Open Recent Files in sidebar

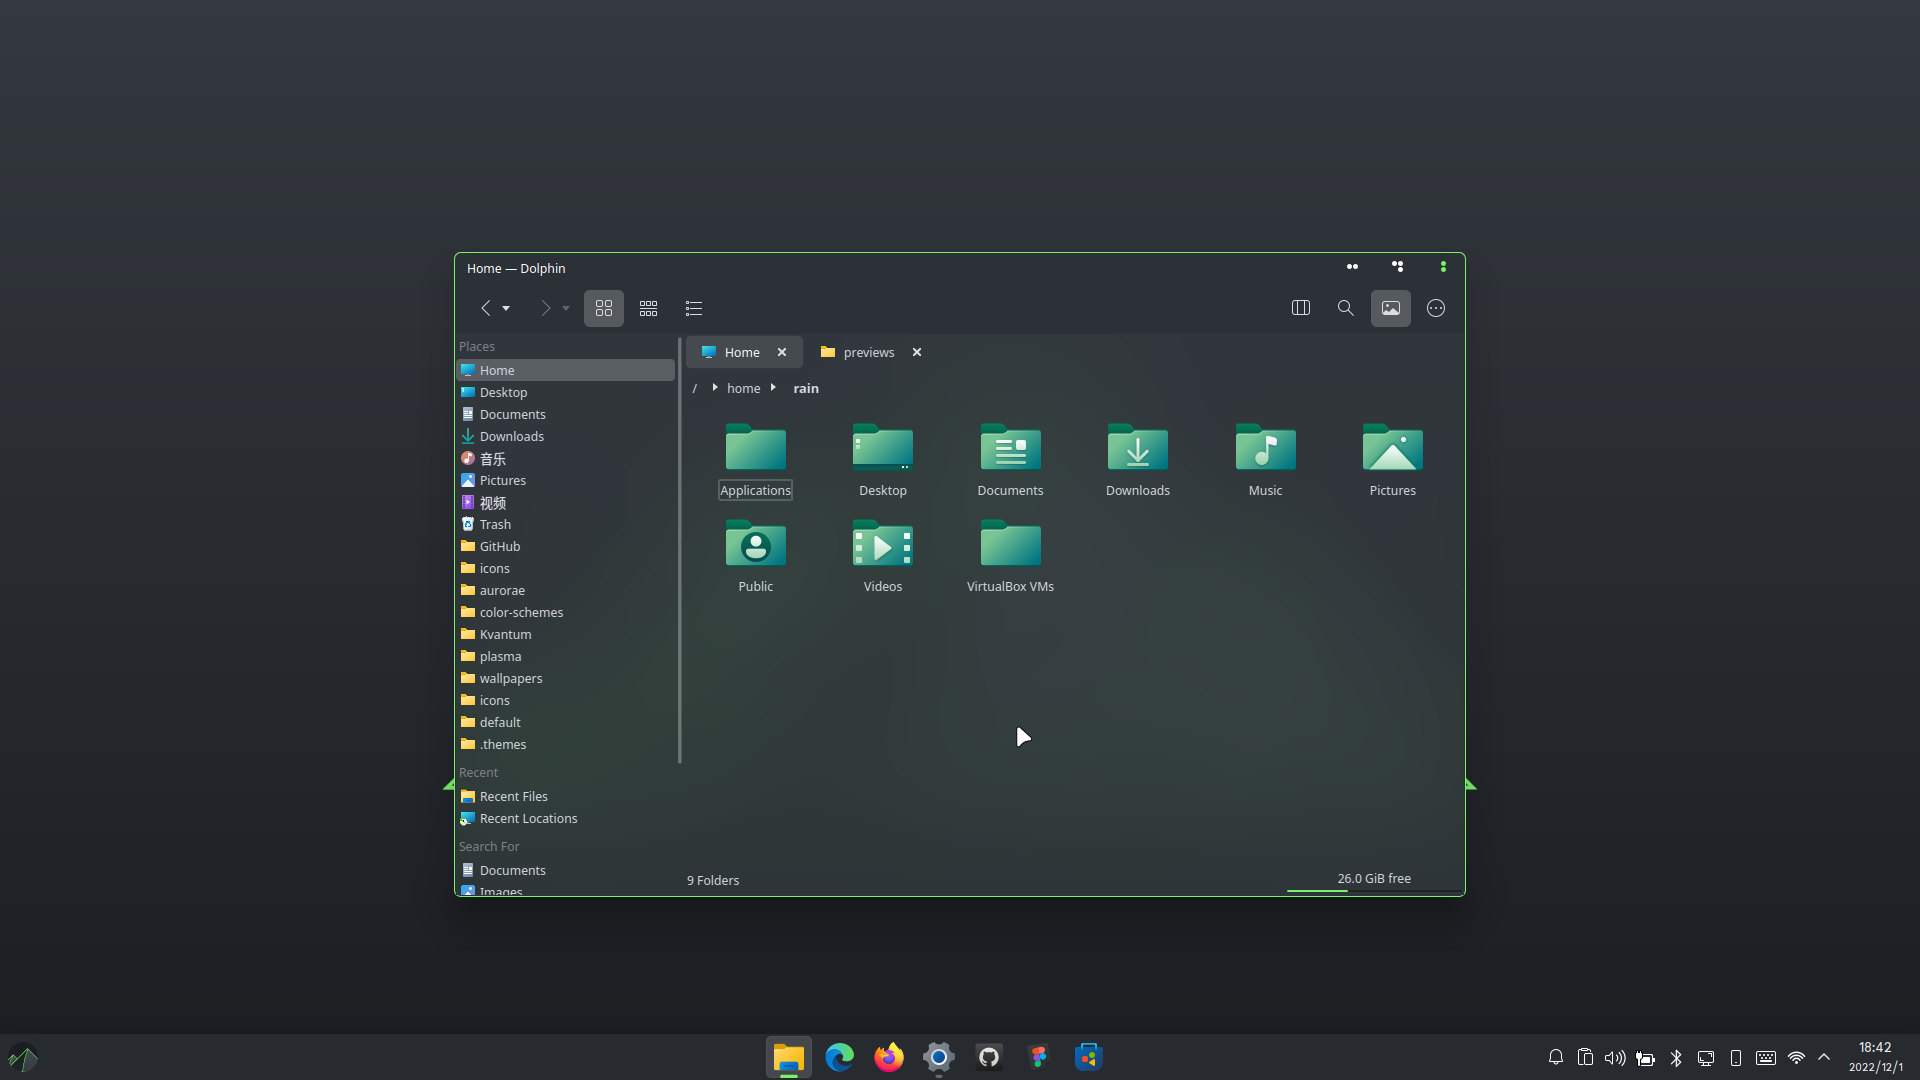pos(566,796)
